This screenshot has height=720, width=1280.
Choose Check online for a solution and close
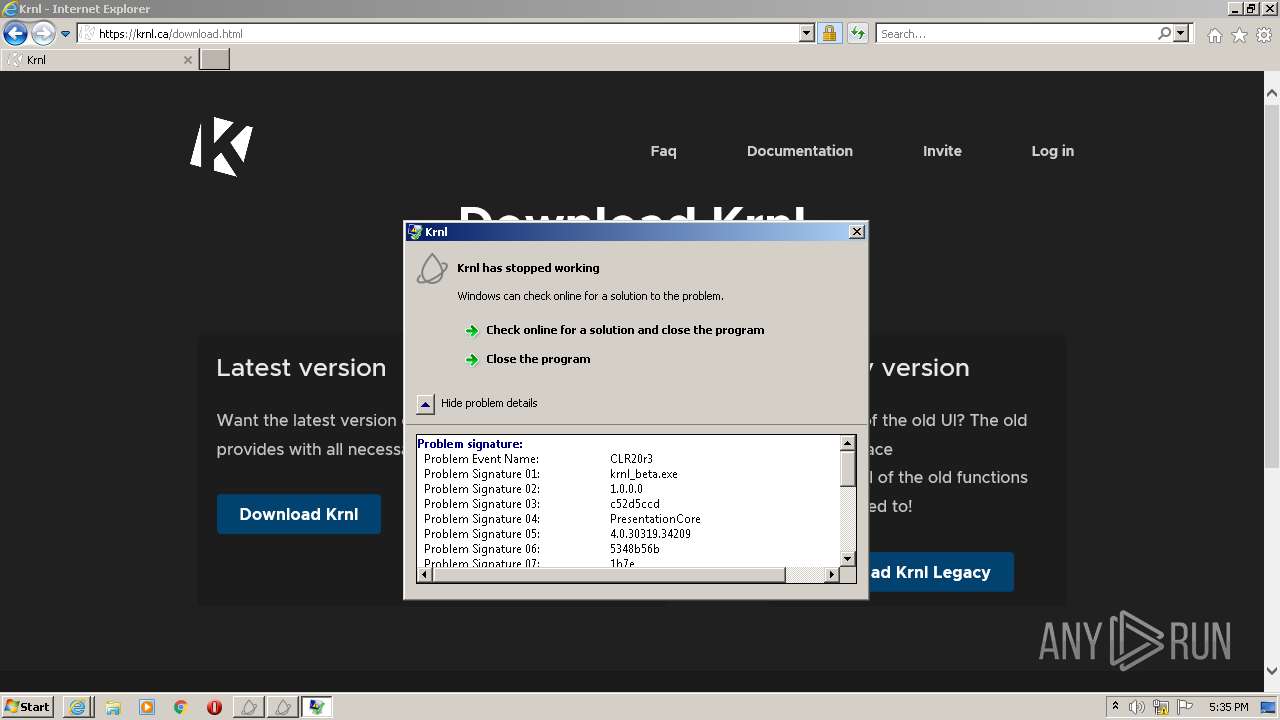(x=625, y=330)
